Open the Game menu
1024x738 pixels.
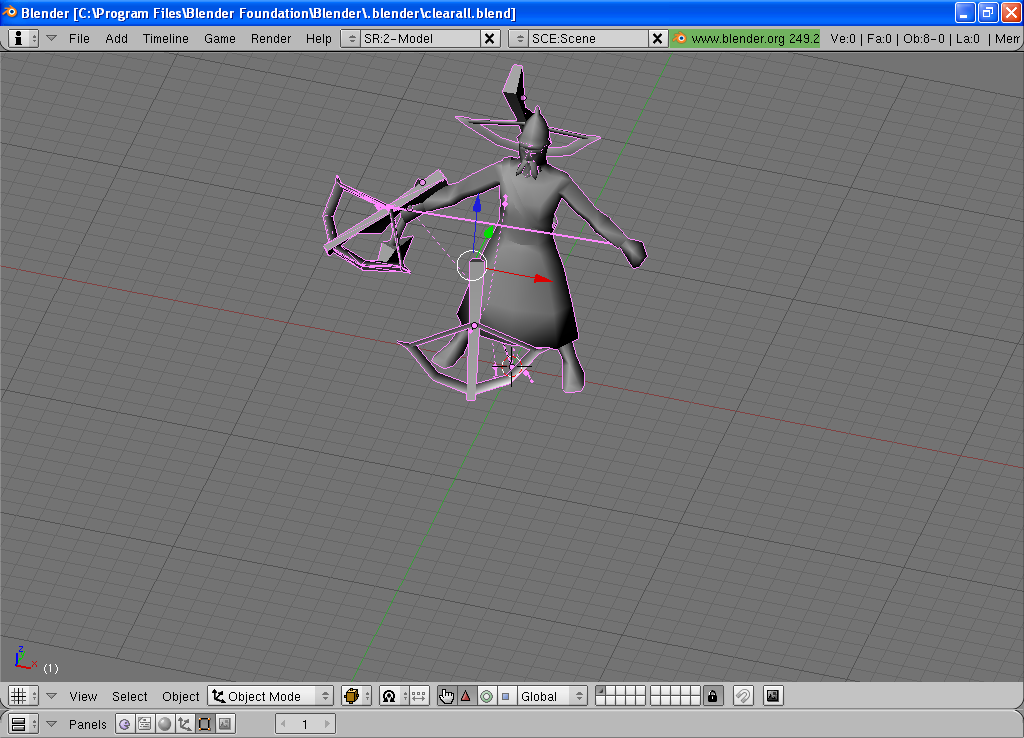[219, 39]
